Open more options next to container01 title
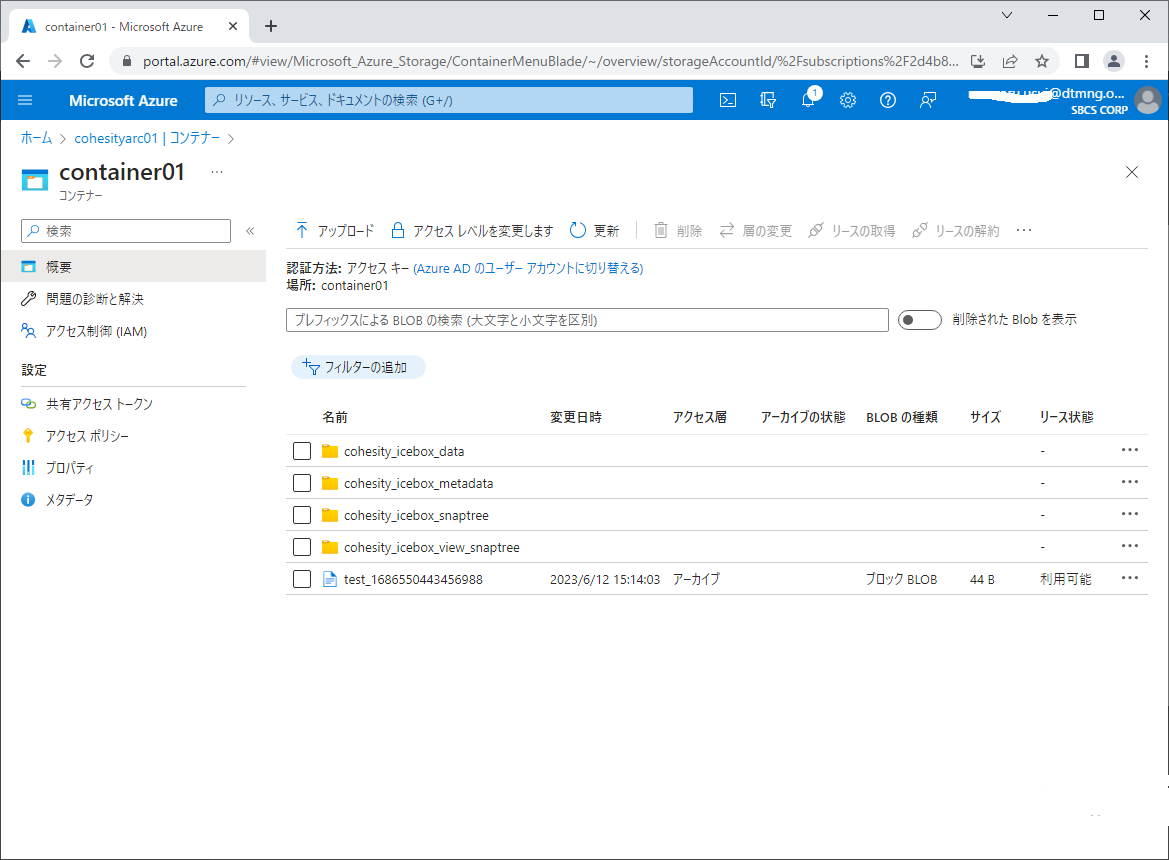This screenshot has width=1169, height=860. 217,172
